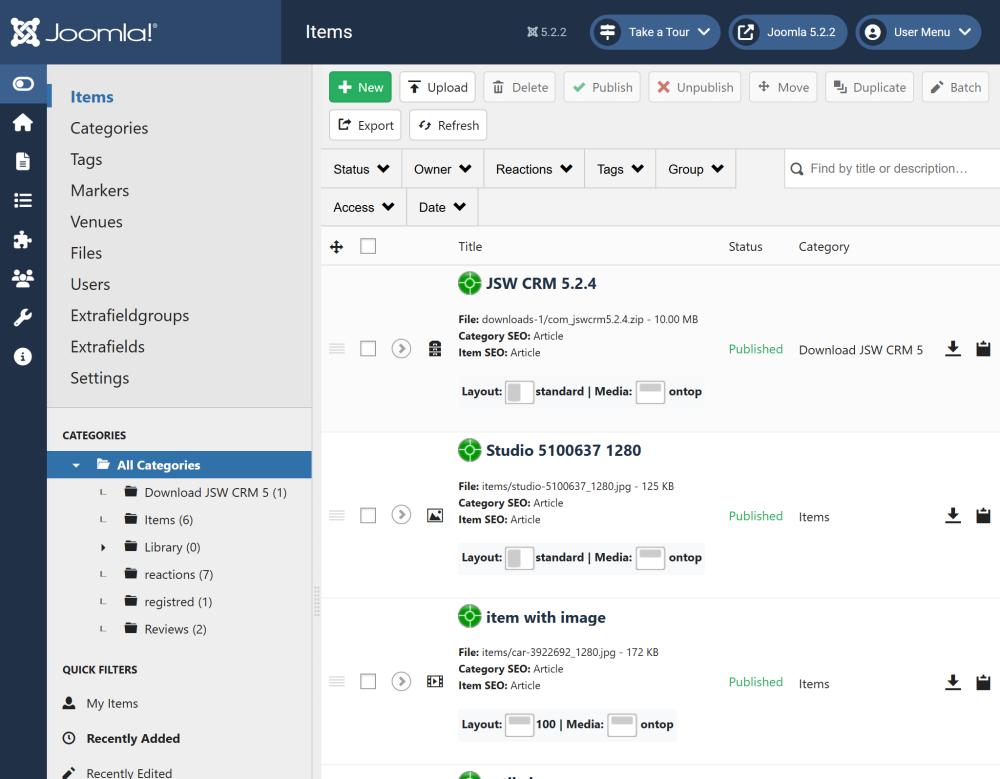
Task: Click the wrench System icon in sidebar
Action: coord(22,318)
